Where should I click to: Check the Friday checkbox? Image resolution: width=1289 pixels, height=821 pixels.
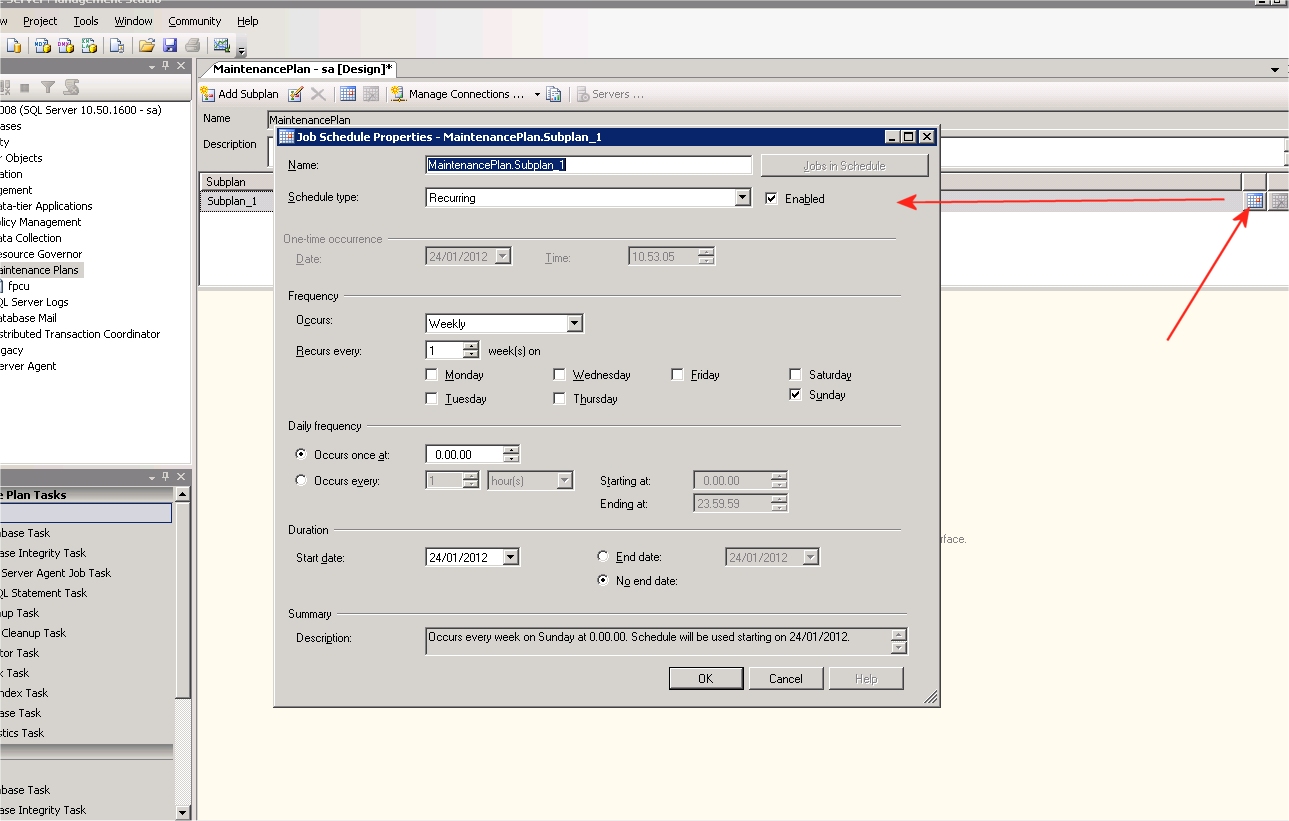tap(678, 375)
